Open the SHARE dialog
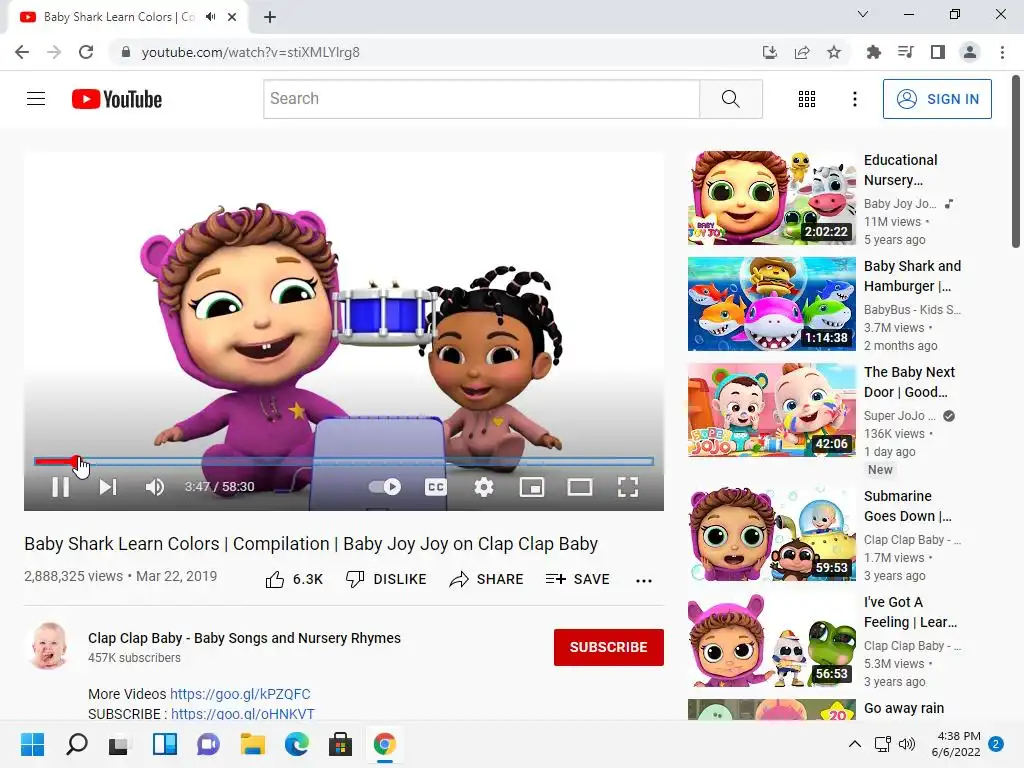Image resolution: width=1024 pixels, height=768 pixels. pos(487,579)
